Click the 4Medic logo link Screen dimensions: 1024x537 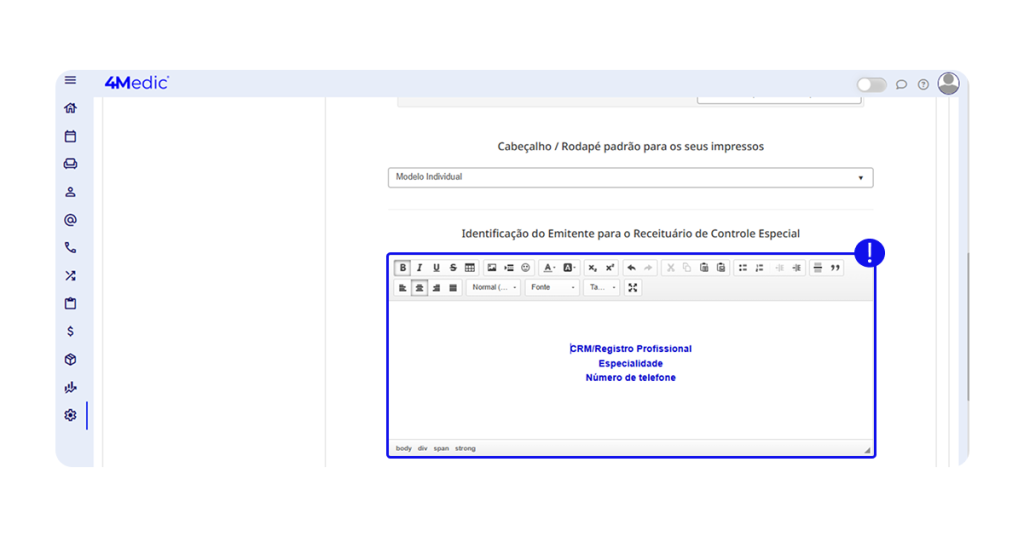136,83
